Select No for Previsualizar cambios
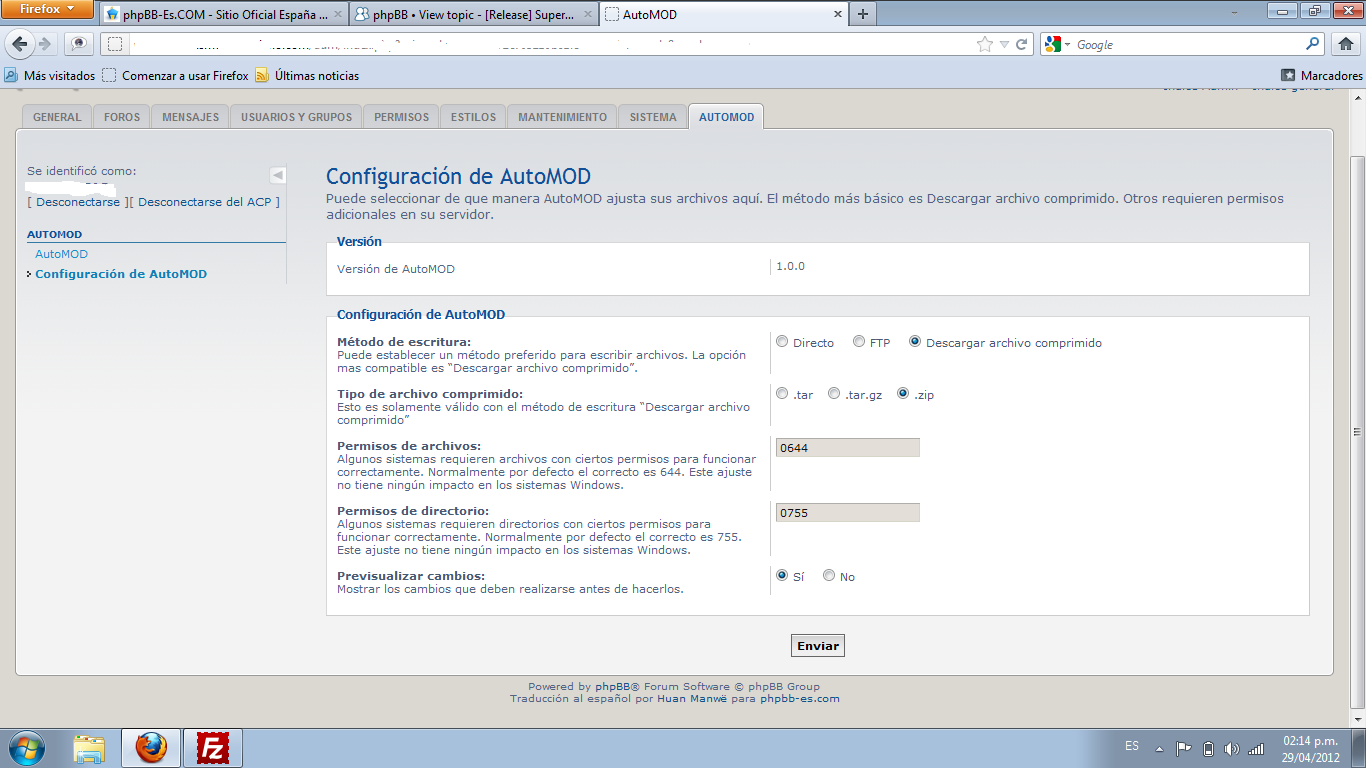Screen dimensions: 1366x768 (x=829, y=576)
